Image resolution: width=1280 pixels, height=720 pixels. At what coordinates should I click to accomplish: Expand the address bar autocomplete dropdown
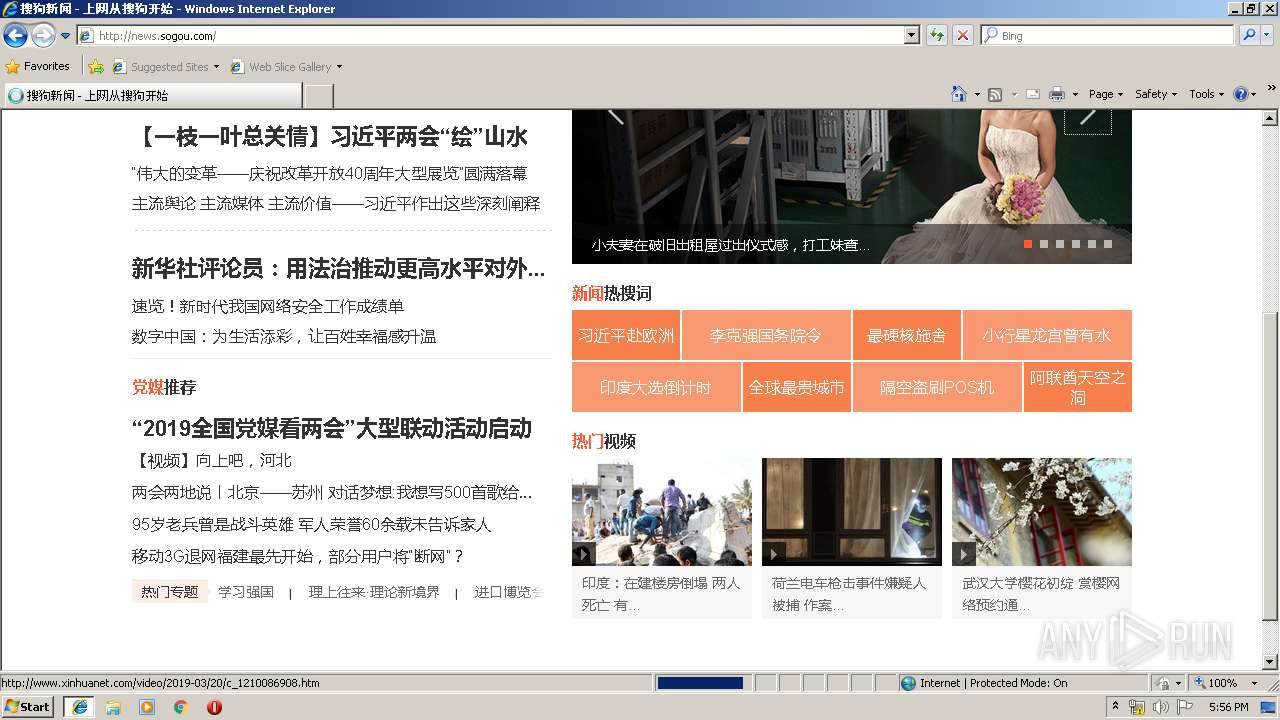click(x=912, y=36)
